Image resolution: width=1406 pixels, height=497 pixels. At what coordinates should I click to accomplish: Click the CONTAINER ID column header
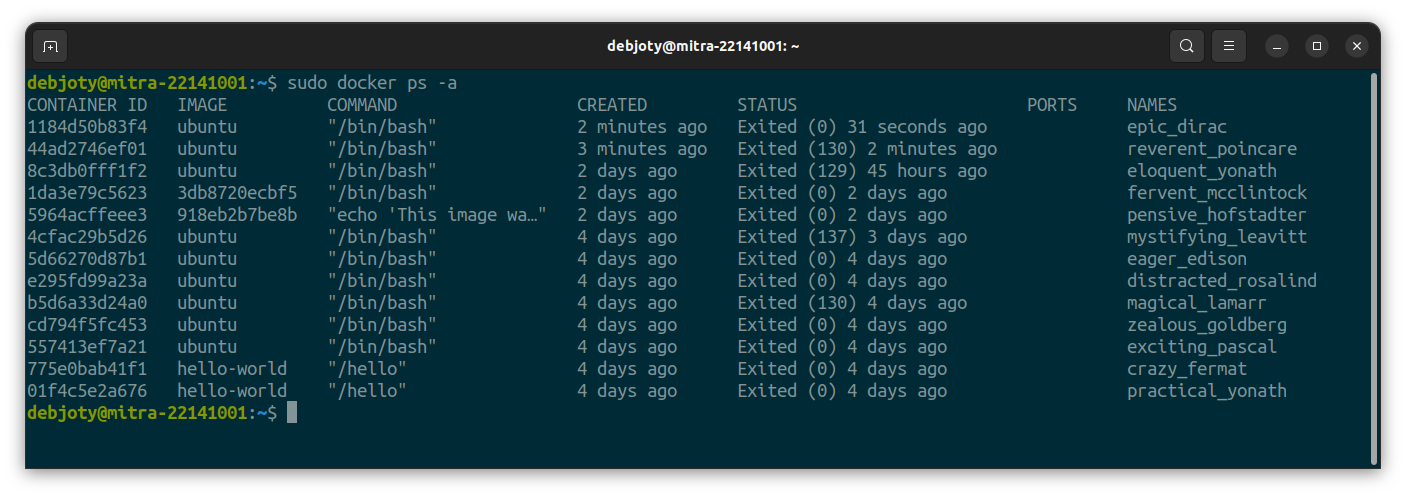point(87,105)
